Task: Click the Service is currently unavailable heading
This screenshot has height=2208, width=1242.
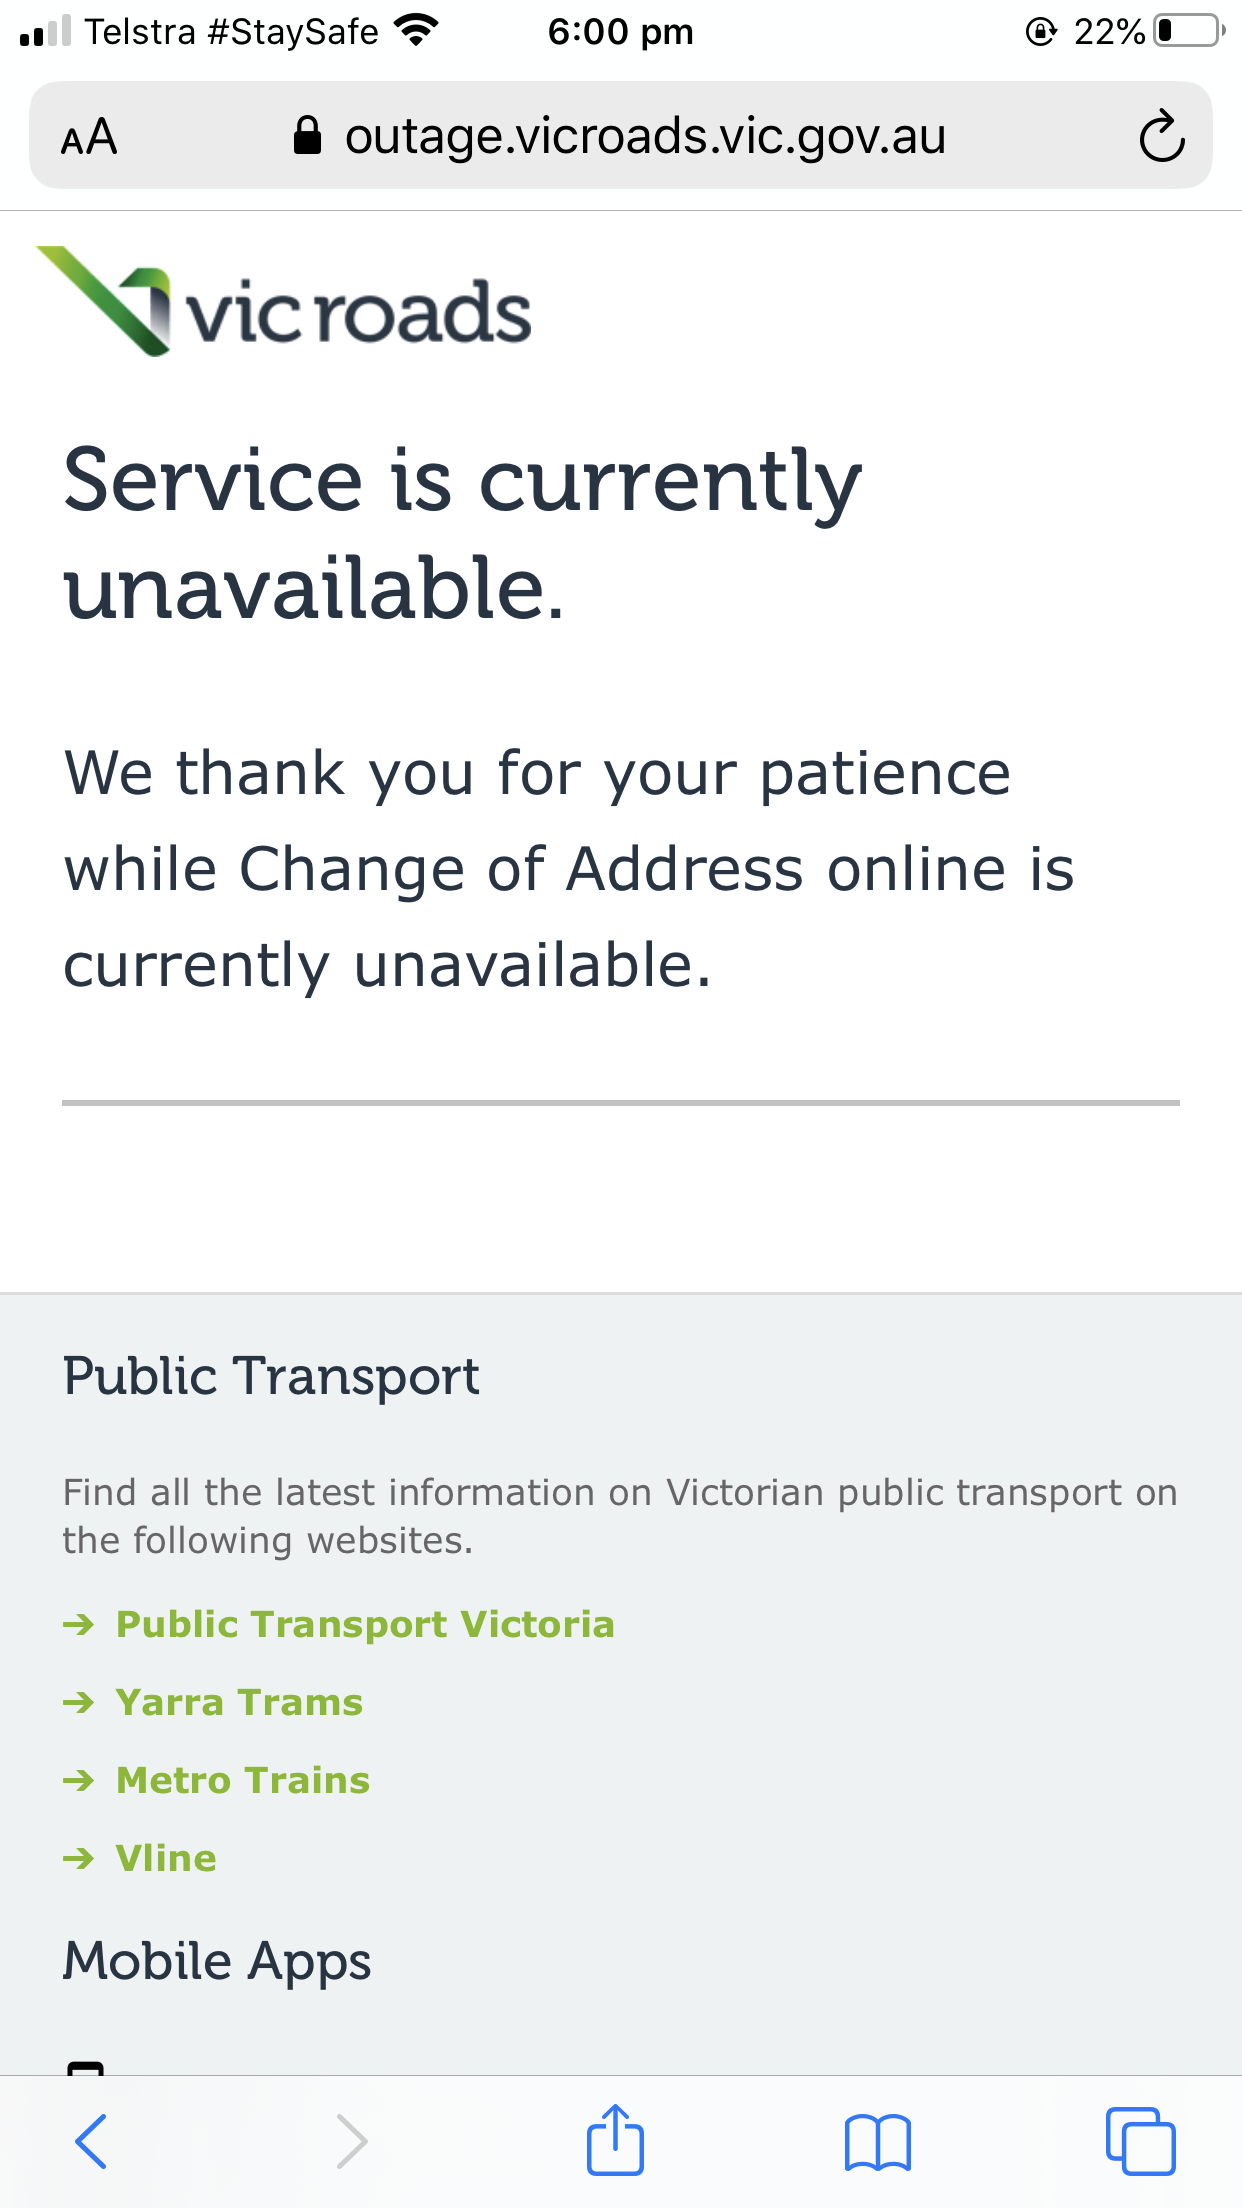Action: [x=463, y=534]
